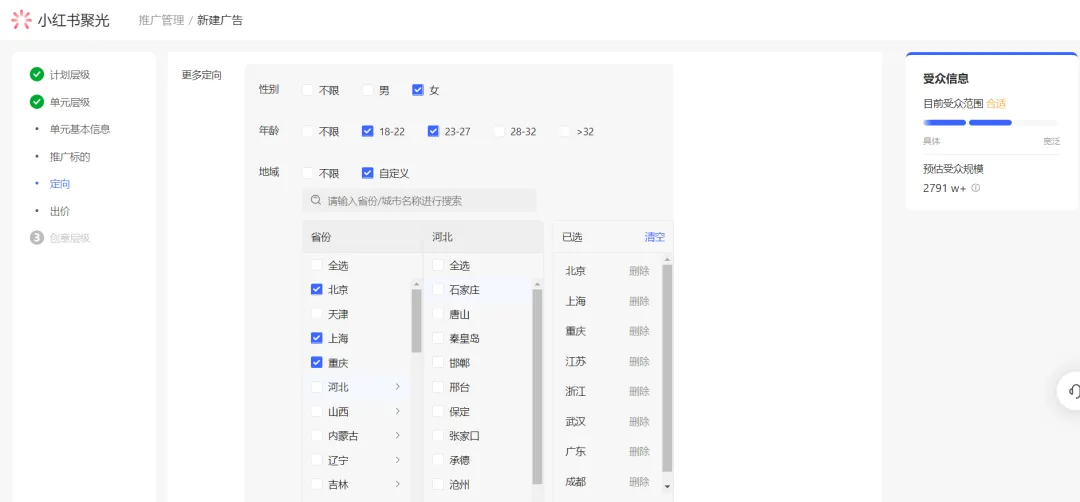This screenshot has height=502, width=1080.
Task: Check 全选 in the 河北 city column
Action: point(438,265)
